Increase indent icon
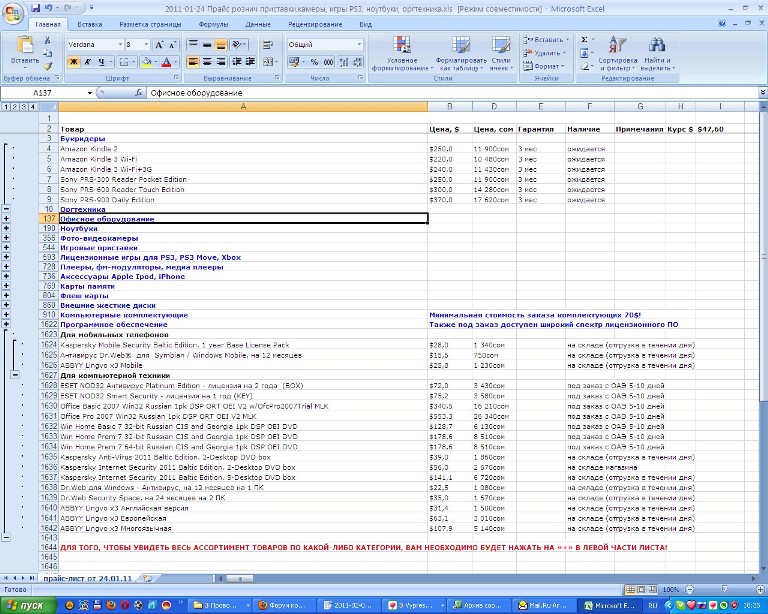This screenshot has width=768, height=614. (250, 62)
